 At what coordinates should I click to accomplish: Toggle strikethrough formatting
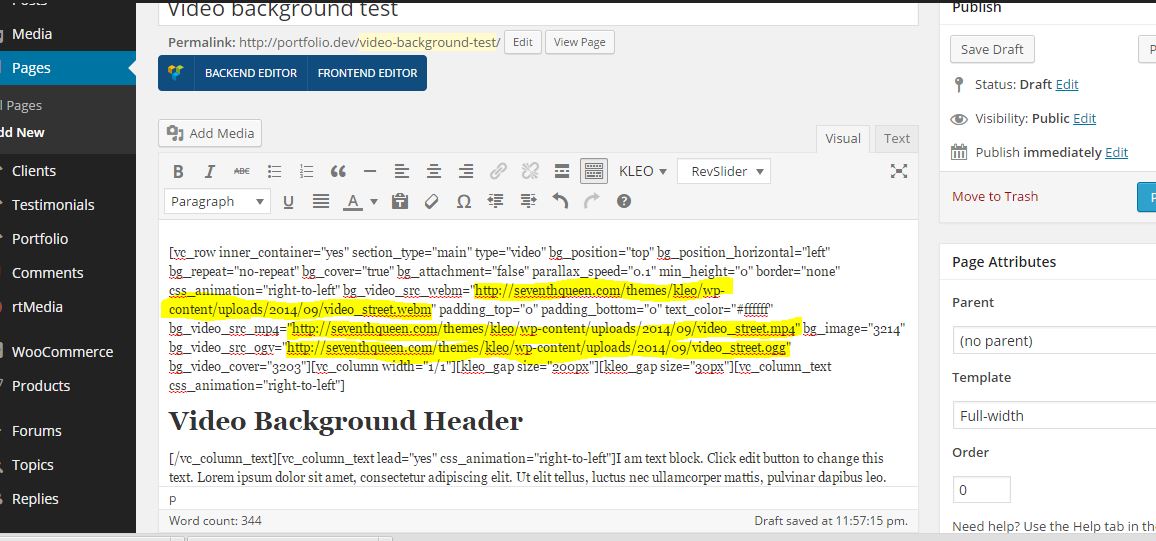click(242, 171)
